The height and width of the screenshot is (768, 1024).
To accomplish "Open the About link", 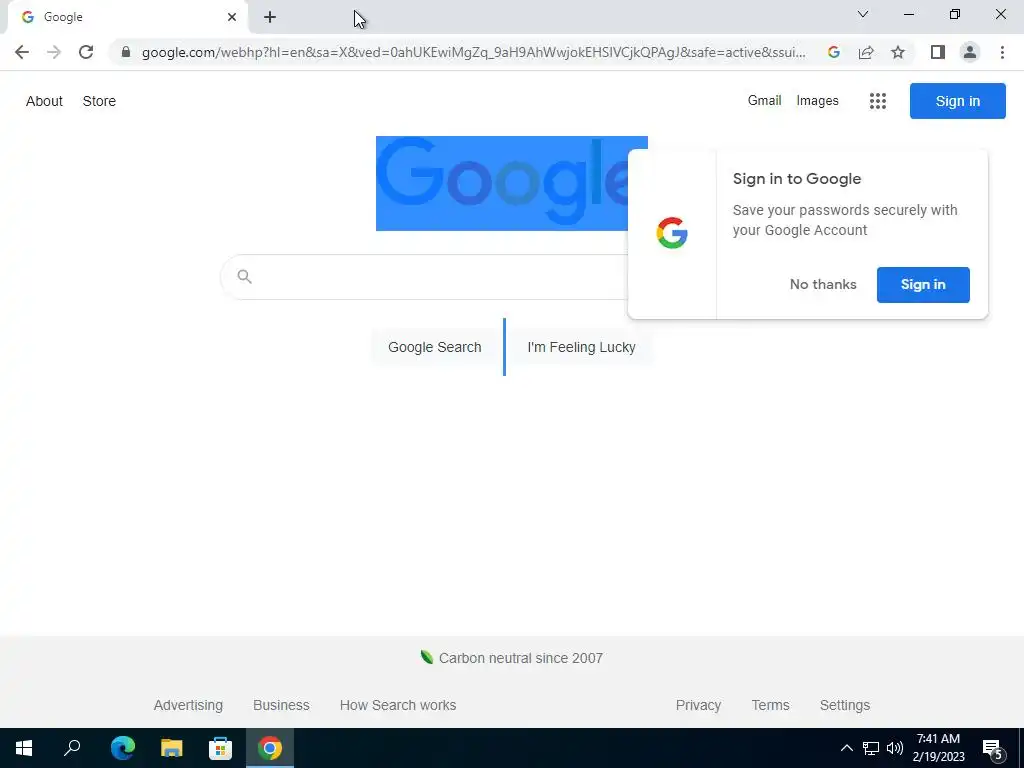I will (x=44, y=101).
